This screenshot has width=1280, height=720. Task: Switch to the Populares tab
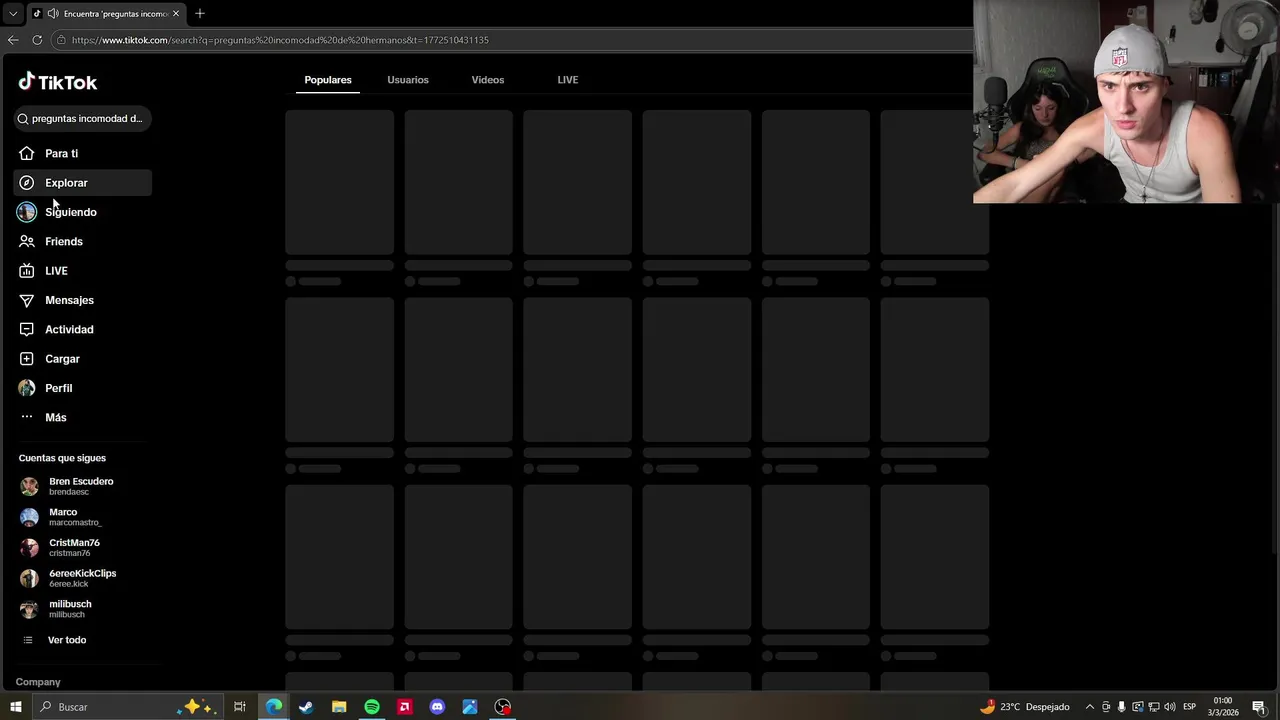click(328, 80)
